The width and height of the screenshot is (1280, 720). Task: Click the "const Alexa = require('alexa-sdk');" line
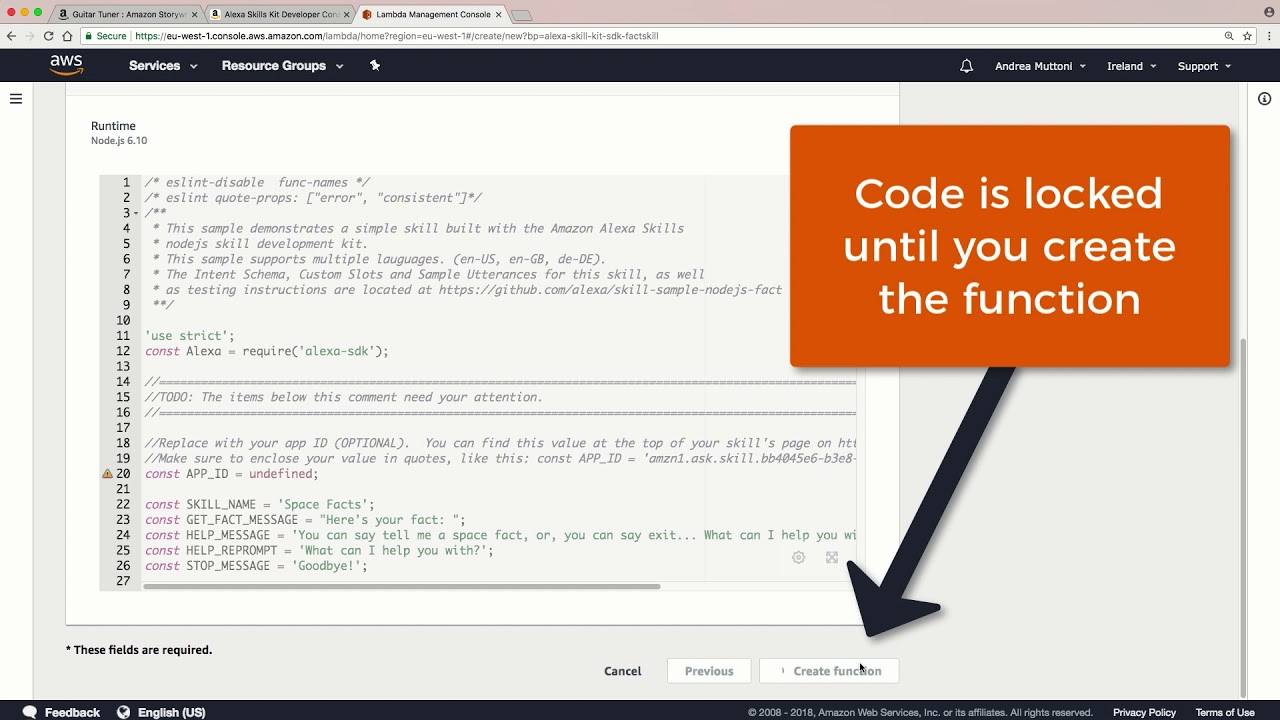pos(267,351)
